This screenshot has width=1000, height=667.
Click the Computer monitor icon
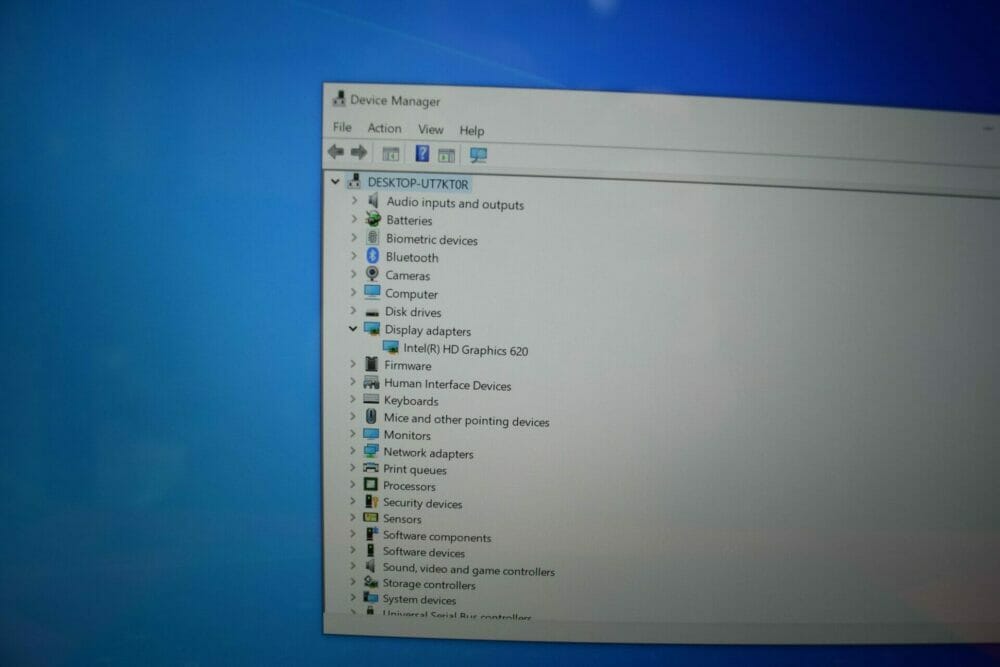pos(372,293)
